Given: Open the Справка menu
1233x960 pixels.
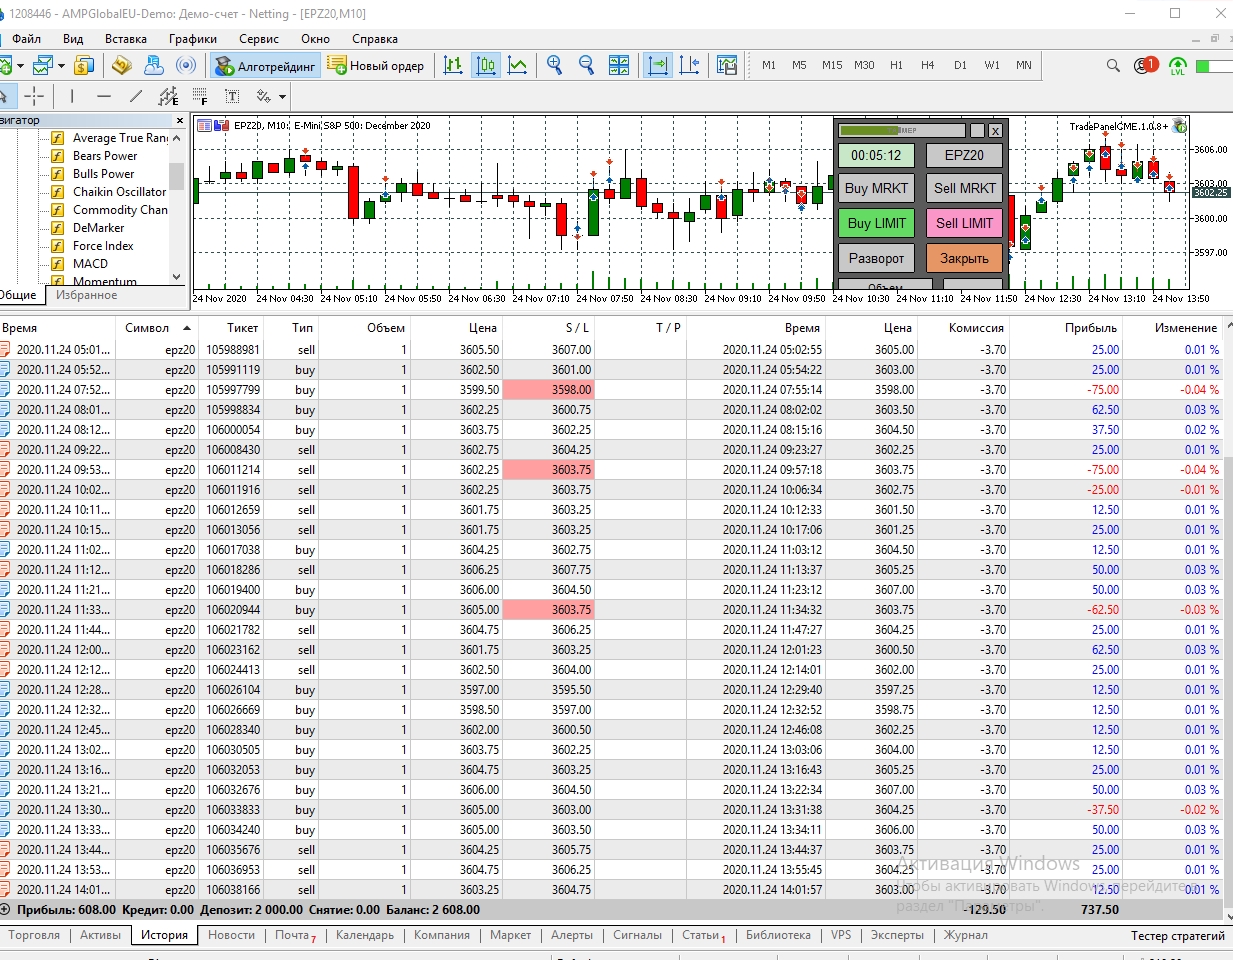Looking at the screenshot, I should (x=375, y=39).
